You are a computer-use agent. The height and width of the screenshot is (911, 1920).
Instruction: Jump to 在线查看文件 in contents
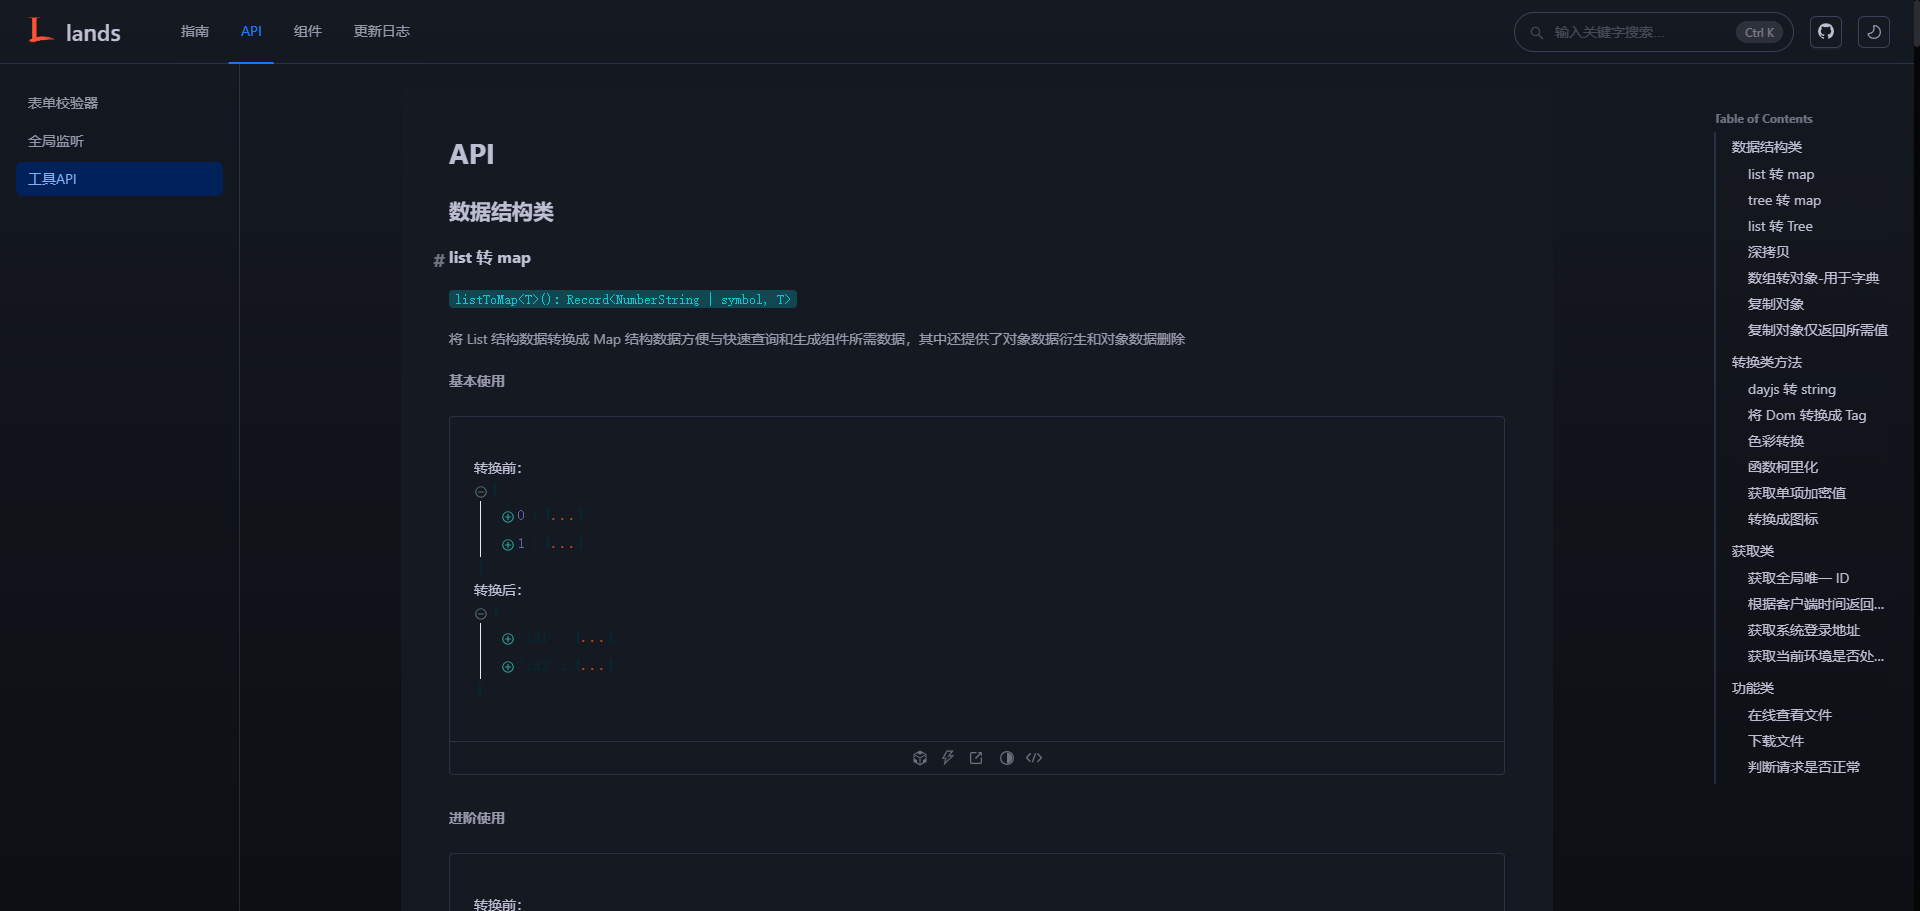(1790, 715)
